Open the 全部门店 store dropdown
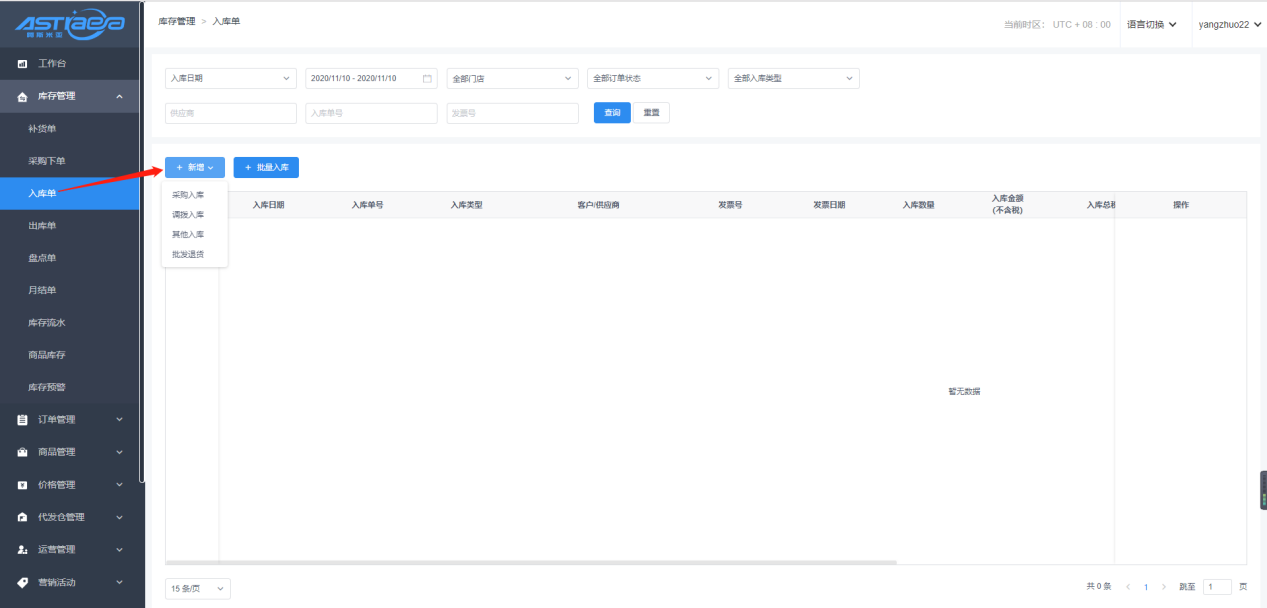Viewport: 1267px width, 608px height. (512, 78)
